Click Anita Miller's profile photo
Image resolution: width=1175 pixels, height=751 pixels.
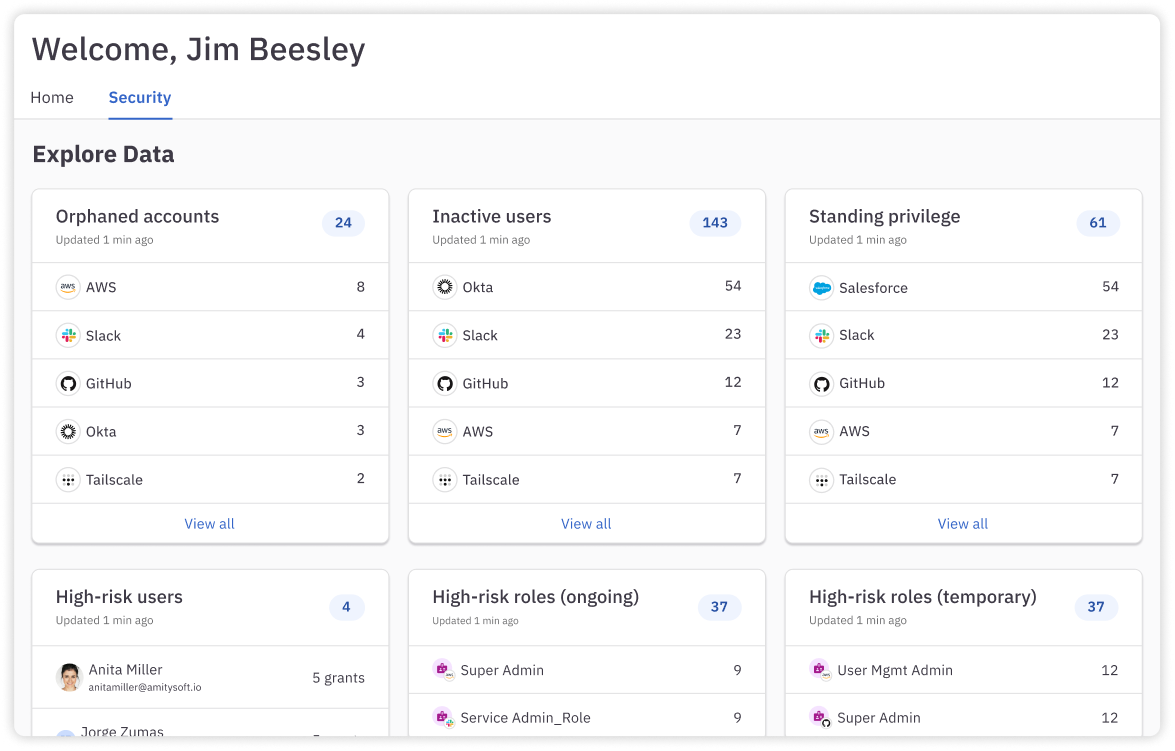(x=68, y=677)
